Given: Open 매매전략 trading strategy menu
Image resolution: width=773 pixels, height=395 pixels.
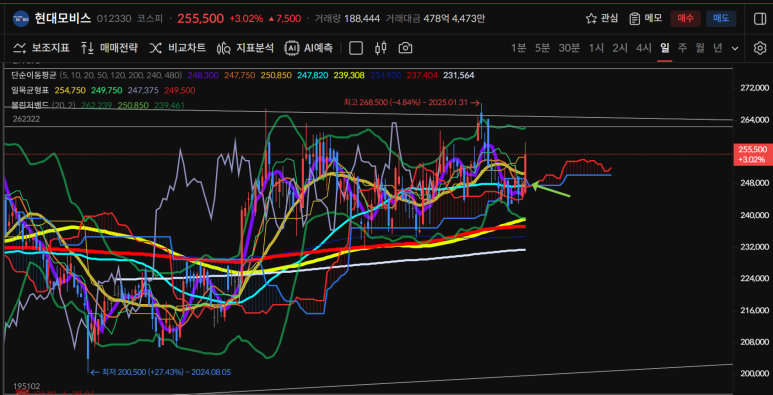Looking at the screenshot, I should pyautogui.click(x=109, y=48).
